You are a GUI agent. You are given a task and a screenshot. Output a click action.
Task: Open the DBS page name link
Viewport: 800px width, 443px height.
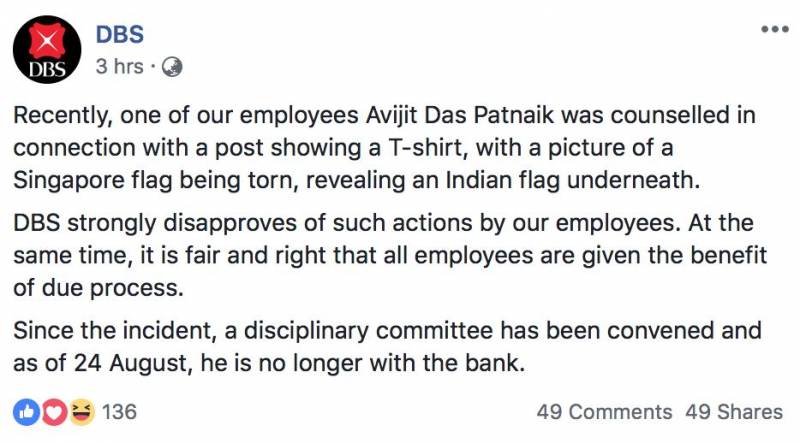(x=120, y=34)
